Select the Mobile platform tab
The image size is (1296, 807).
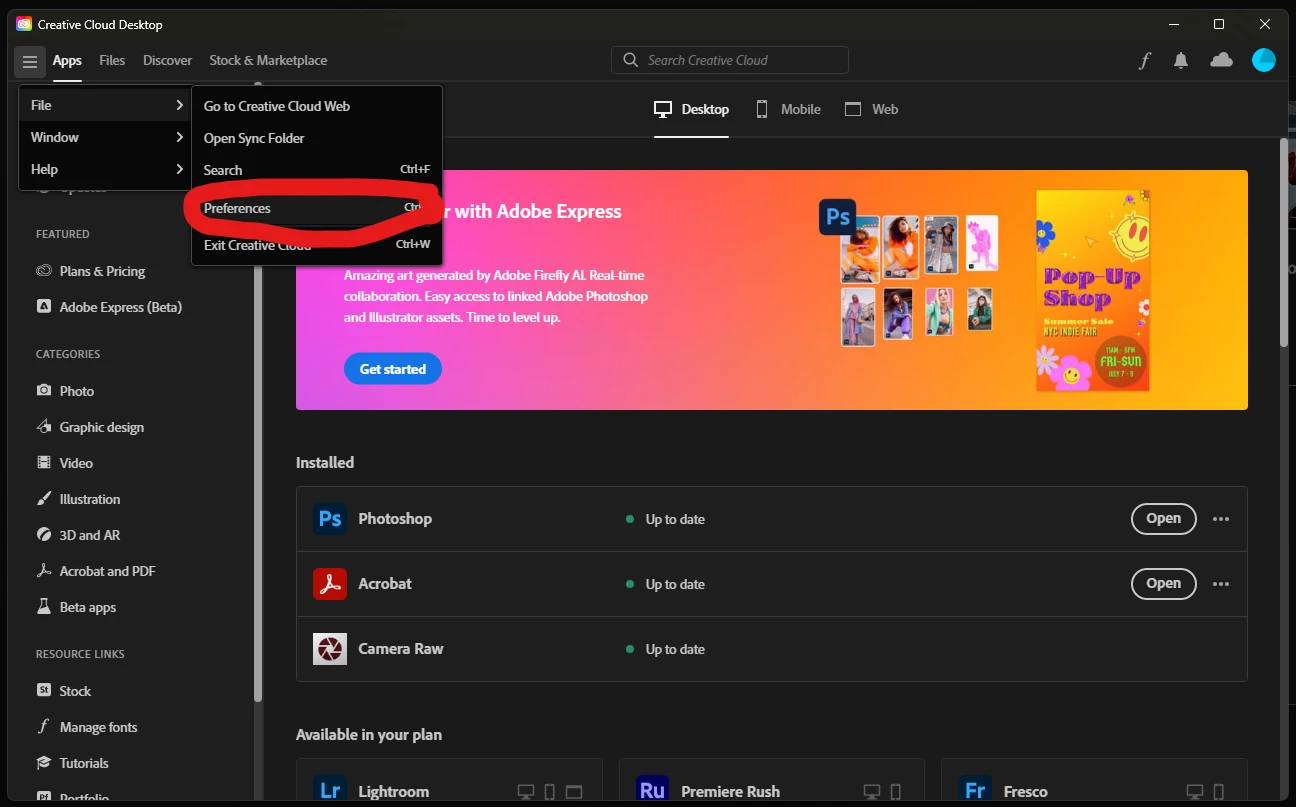pos(788,109)
